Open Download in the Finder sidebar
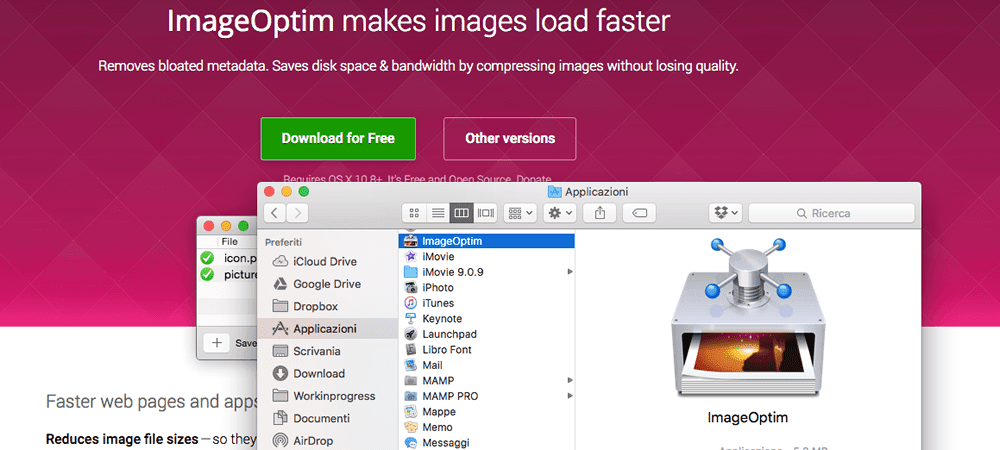This screenshot has height=450, width=1000. pos(327,374)
